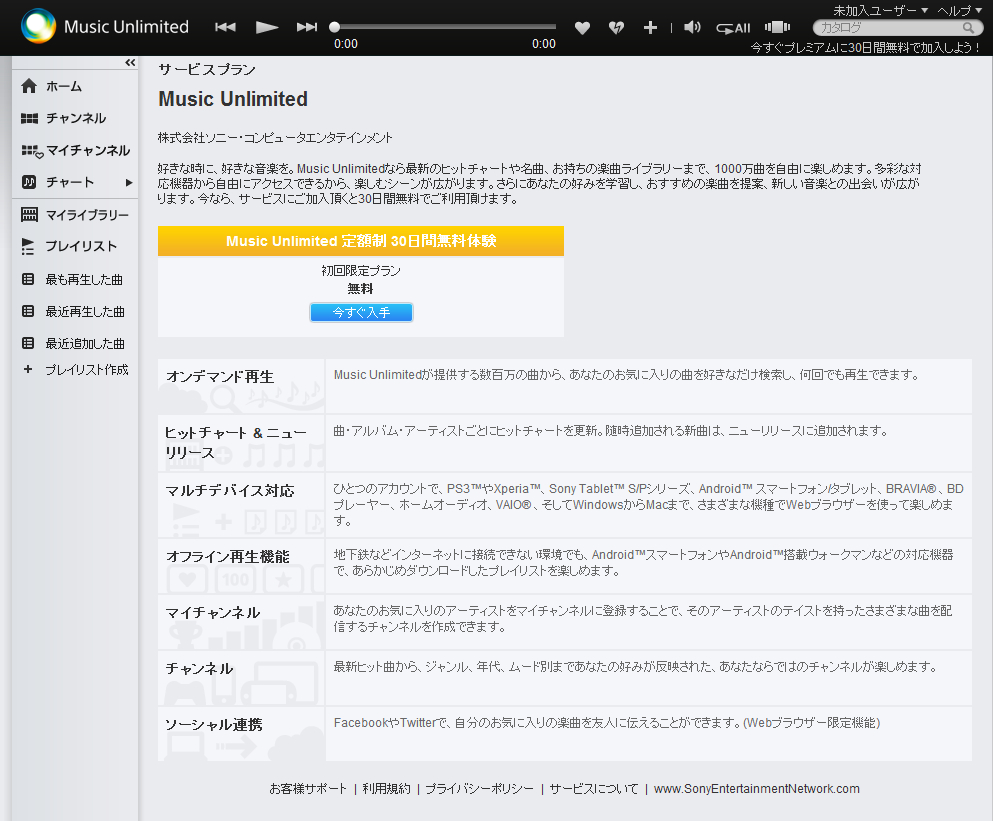The width and height of the screenshot is (993, 821).
Task: Click the サービスプラン heading text
Action: 206,69
